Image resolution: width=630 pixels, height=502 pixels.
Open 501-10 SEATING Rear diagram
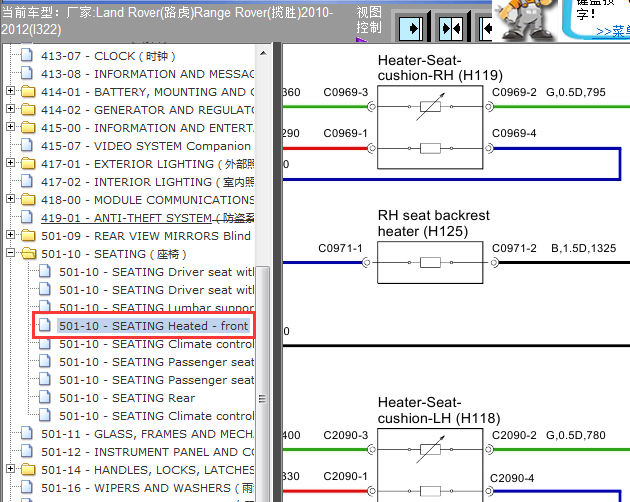(127, 398)
